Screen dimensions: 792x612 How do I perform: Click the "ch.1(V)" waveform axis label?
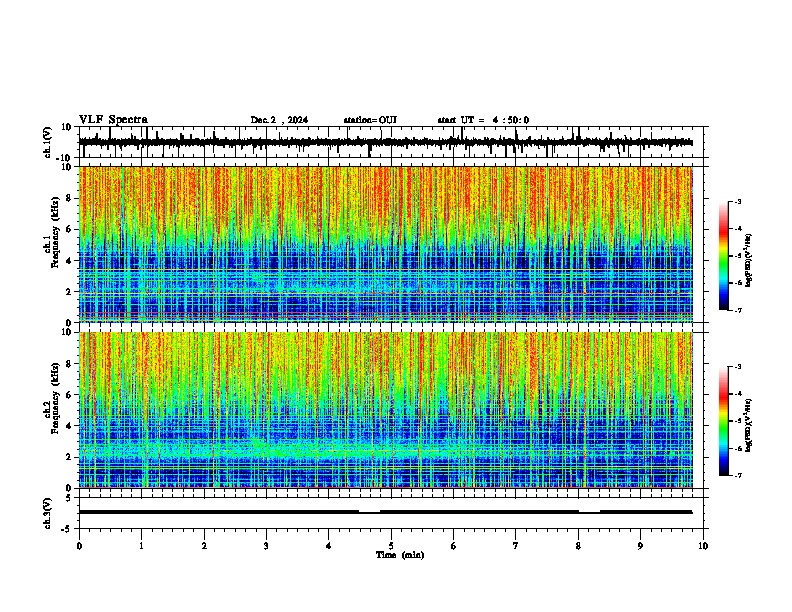pyautogui.click(x=47, y=142)
